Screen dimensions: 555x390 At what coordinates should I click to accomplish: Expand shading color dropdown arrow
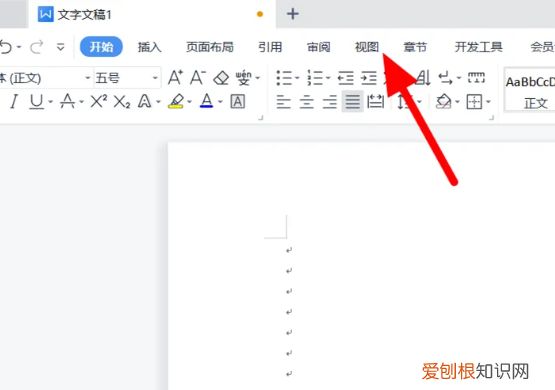coord(457,102)
